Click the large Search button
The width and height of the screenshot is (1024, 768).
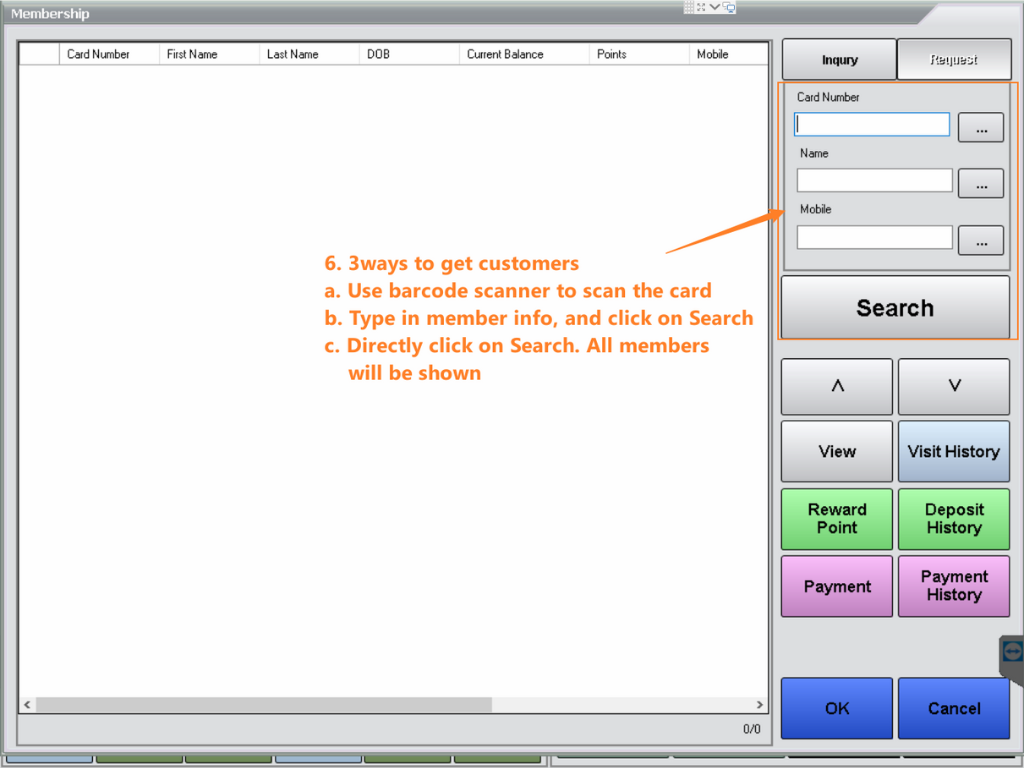(895, 308)
